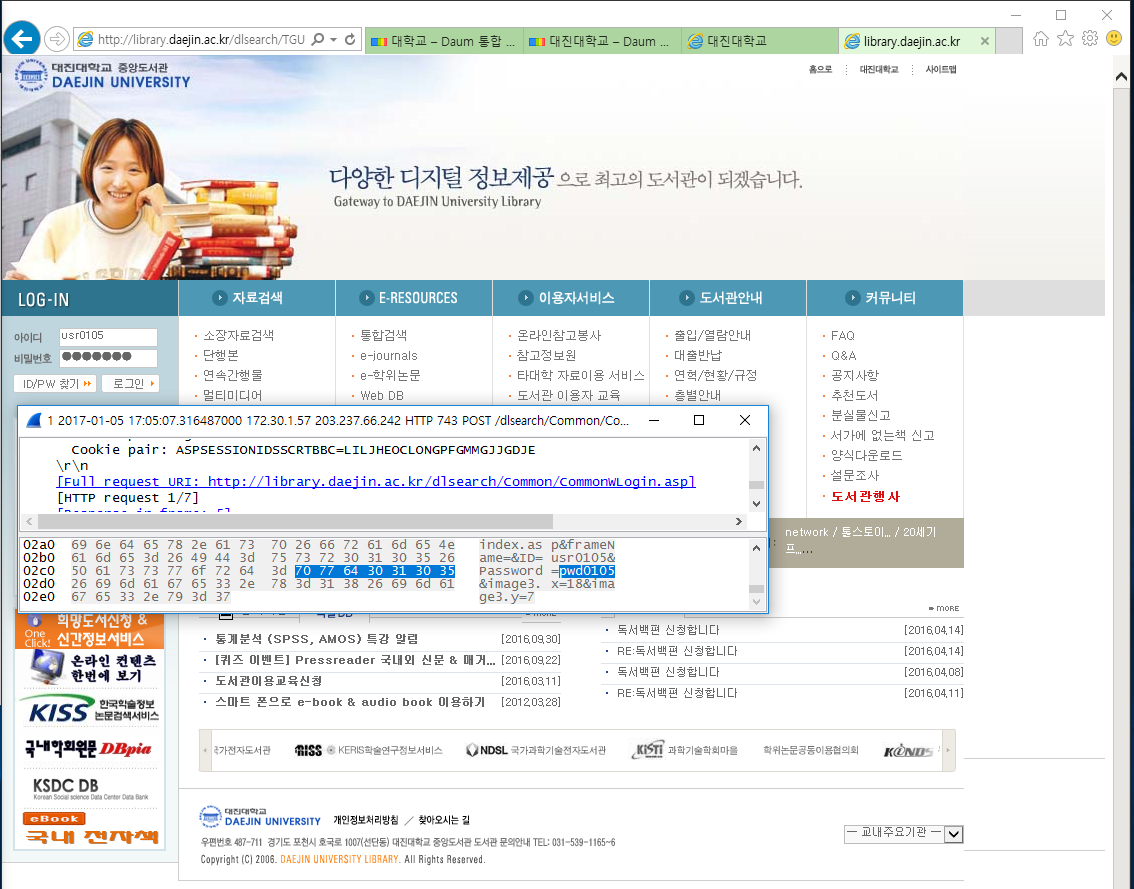The image size is (1134, 889).
Task: Open the 도서관이용교육신청 notice
Action: coord(269,681)
